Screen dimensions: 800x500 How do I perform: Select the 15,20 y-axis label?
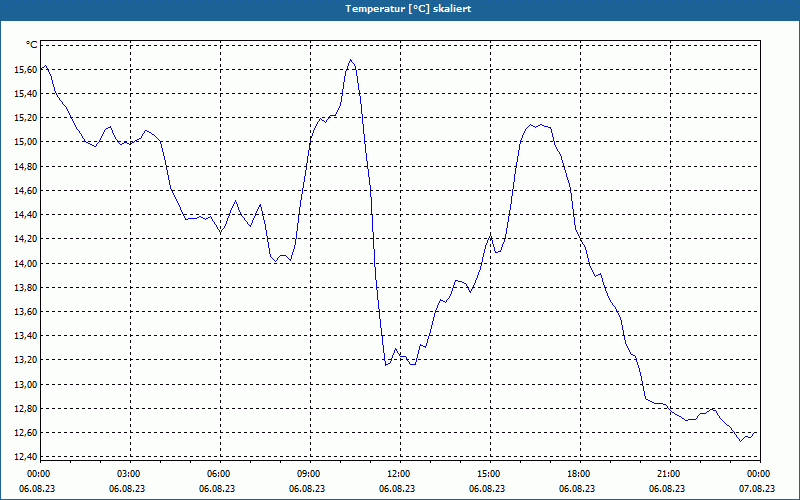26,118
